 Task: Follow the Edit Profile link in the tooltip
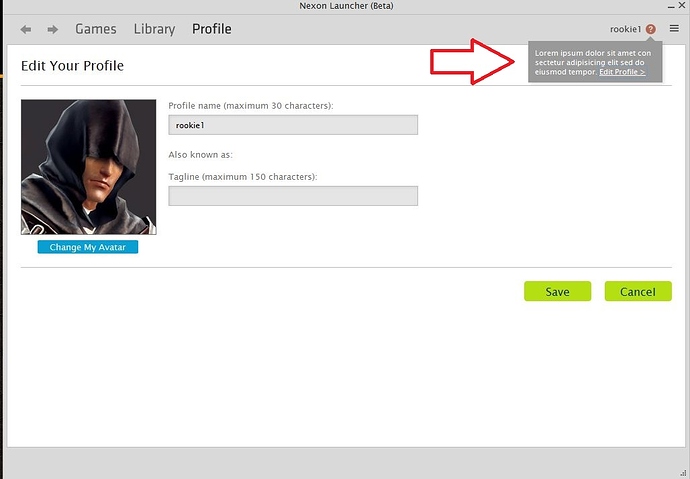click(x=622, y=72)
